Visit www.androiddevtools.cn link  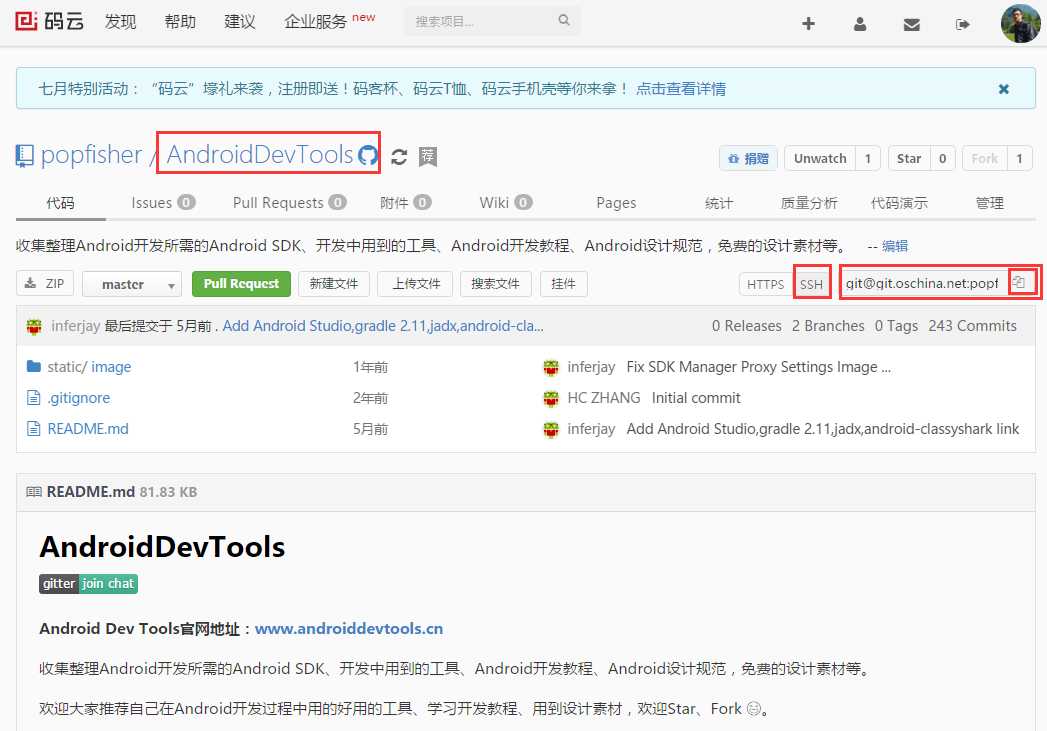(349, 629)
